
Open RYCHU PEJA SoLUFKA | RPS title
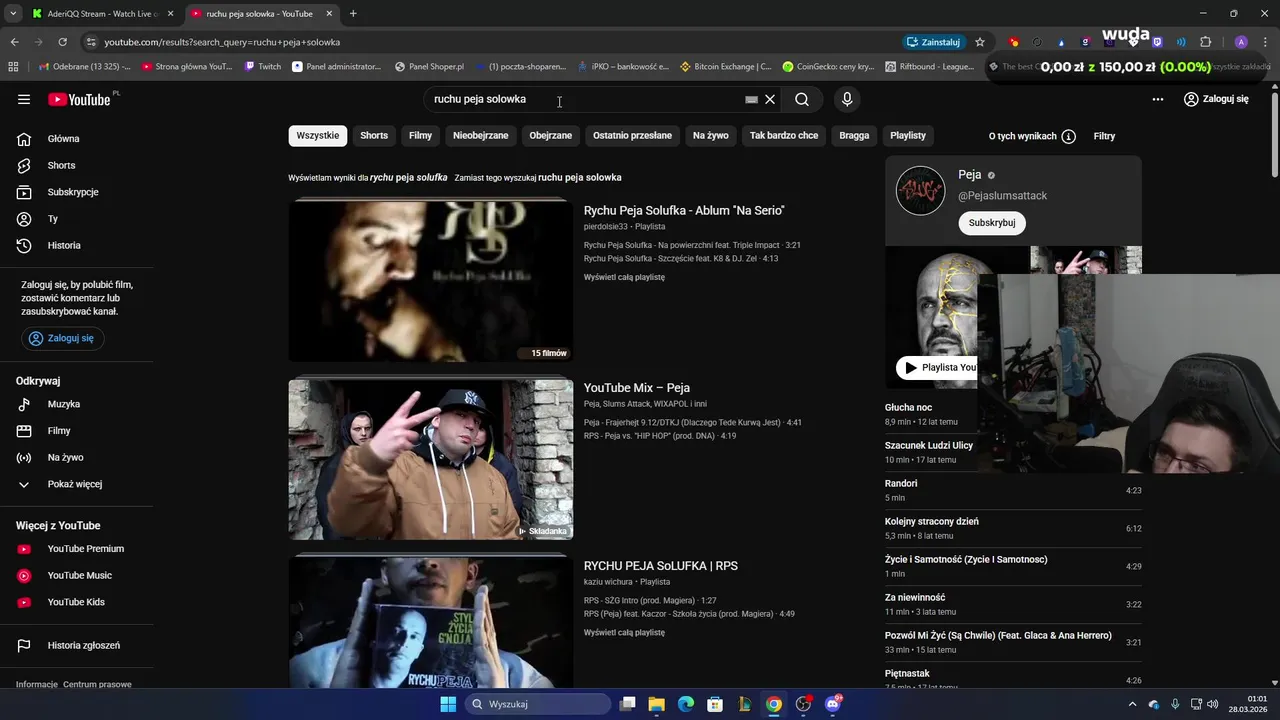click(x=661, y=566)
